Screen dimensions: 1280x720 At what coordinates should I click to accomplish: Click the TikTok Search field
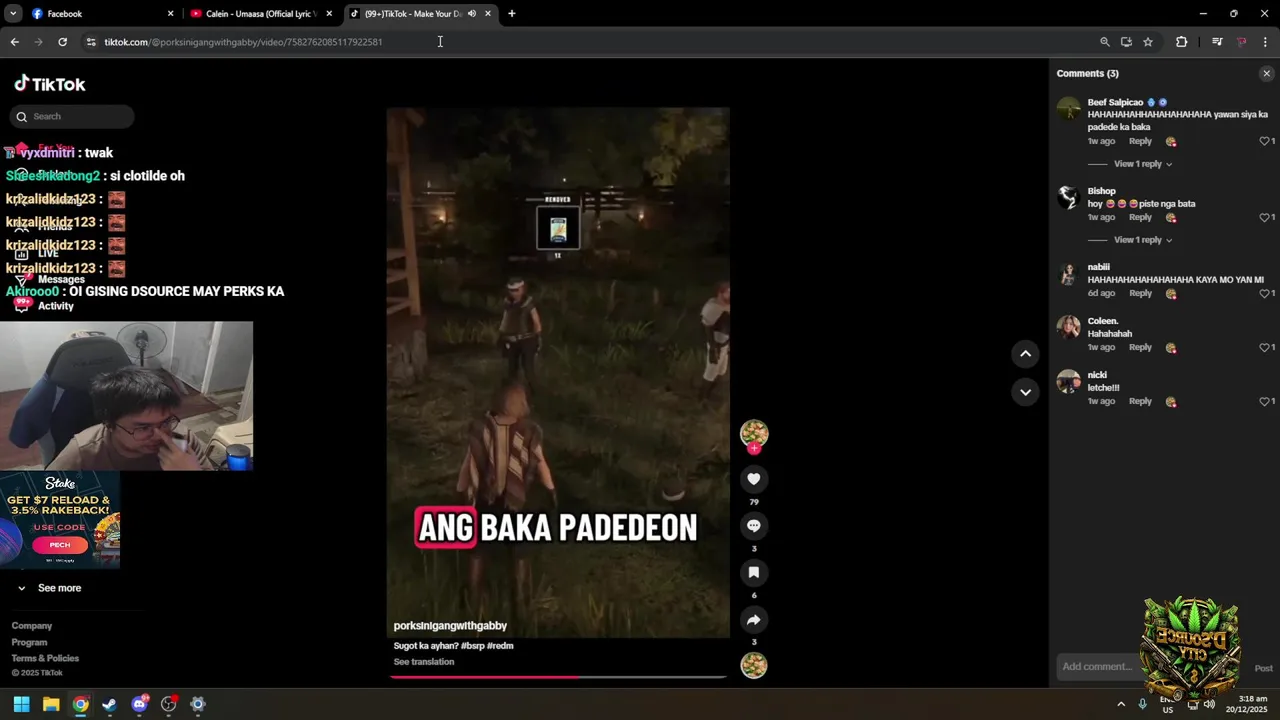point(72,117)
